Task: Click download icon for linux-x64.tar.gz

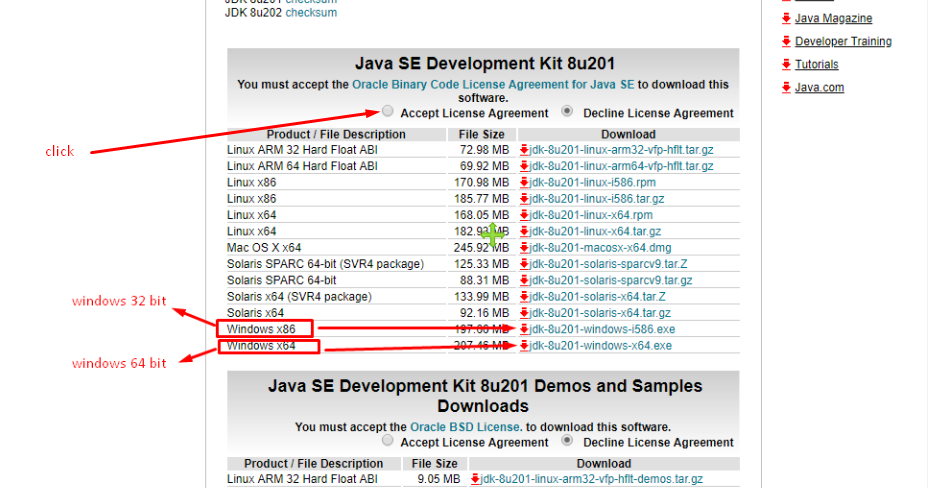Action: tap(524, 231)
